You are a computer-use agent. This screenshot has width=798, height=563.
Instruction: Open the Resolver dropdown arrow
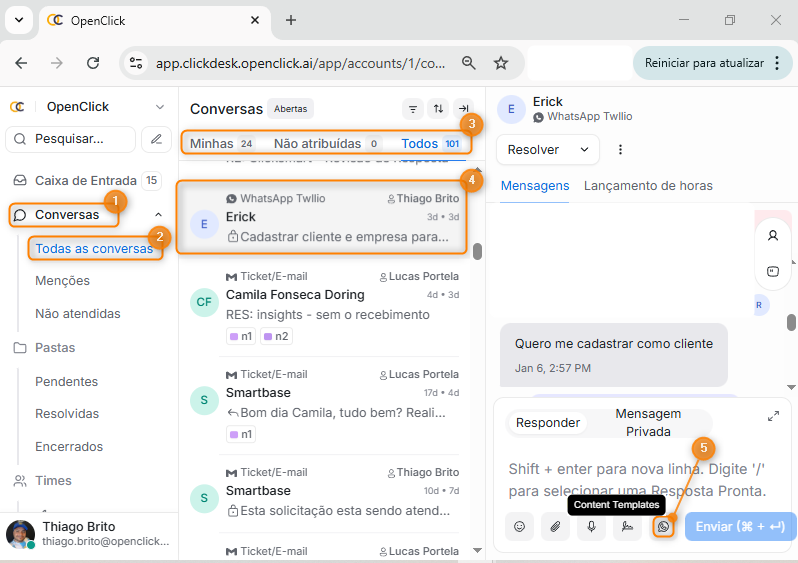(584, 150)
